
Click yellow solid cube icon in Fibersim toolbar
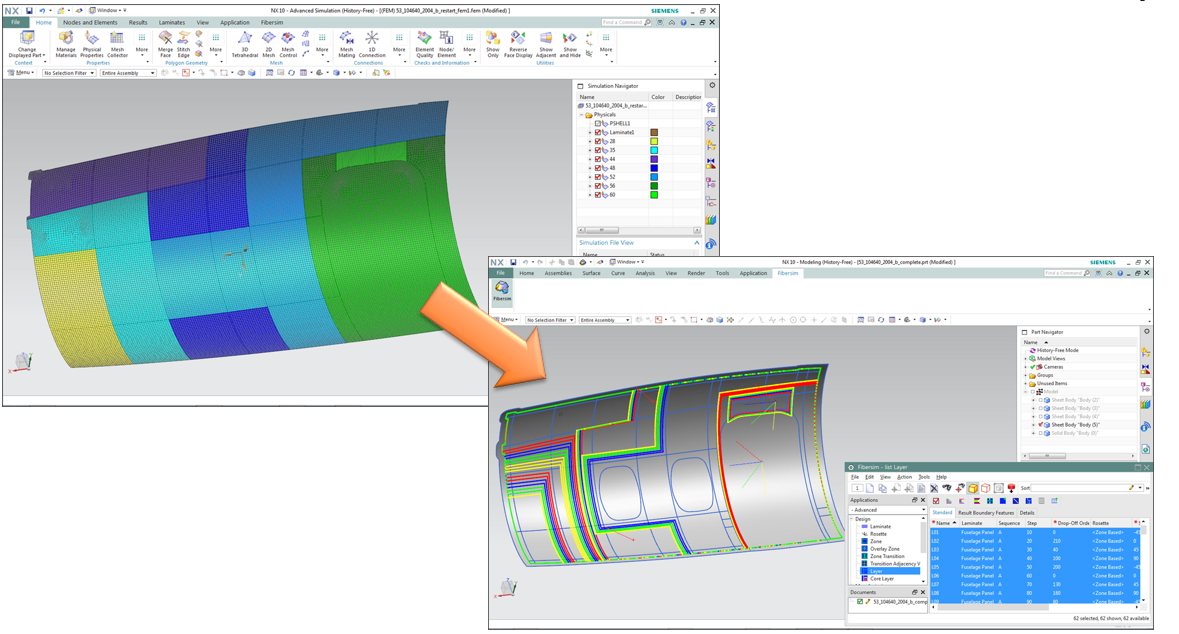973,488
